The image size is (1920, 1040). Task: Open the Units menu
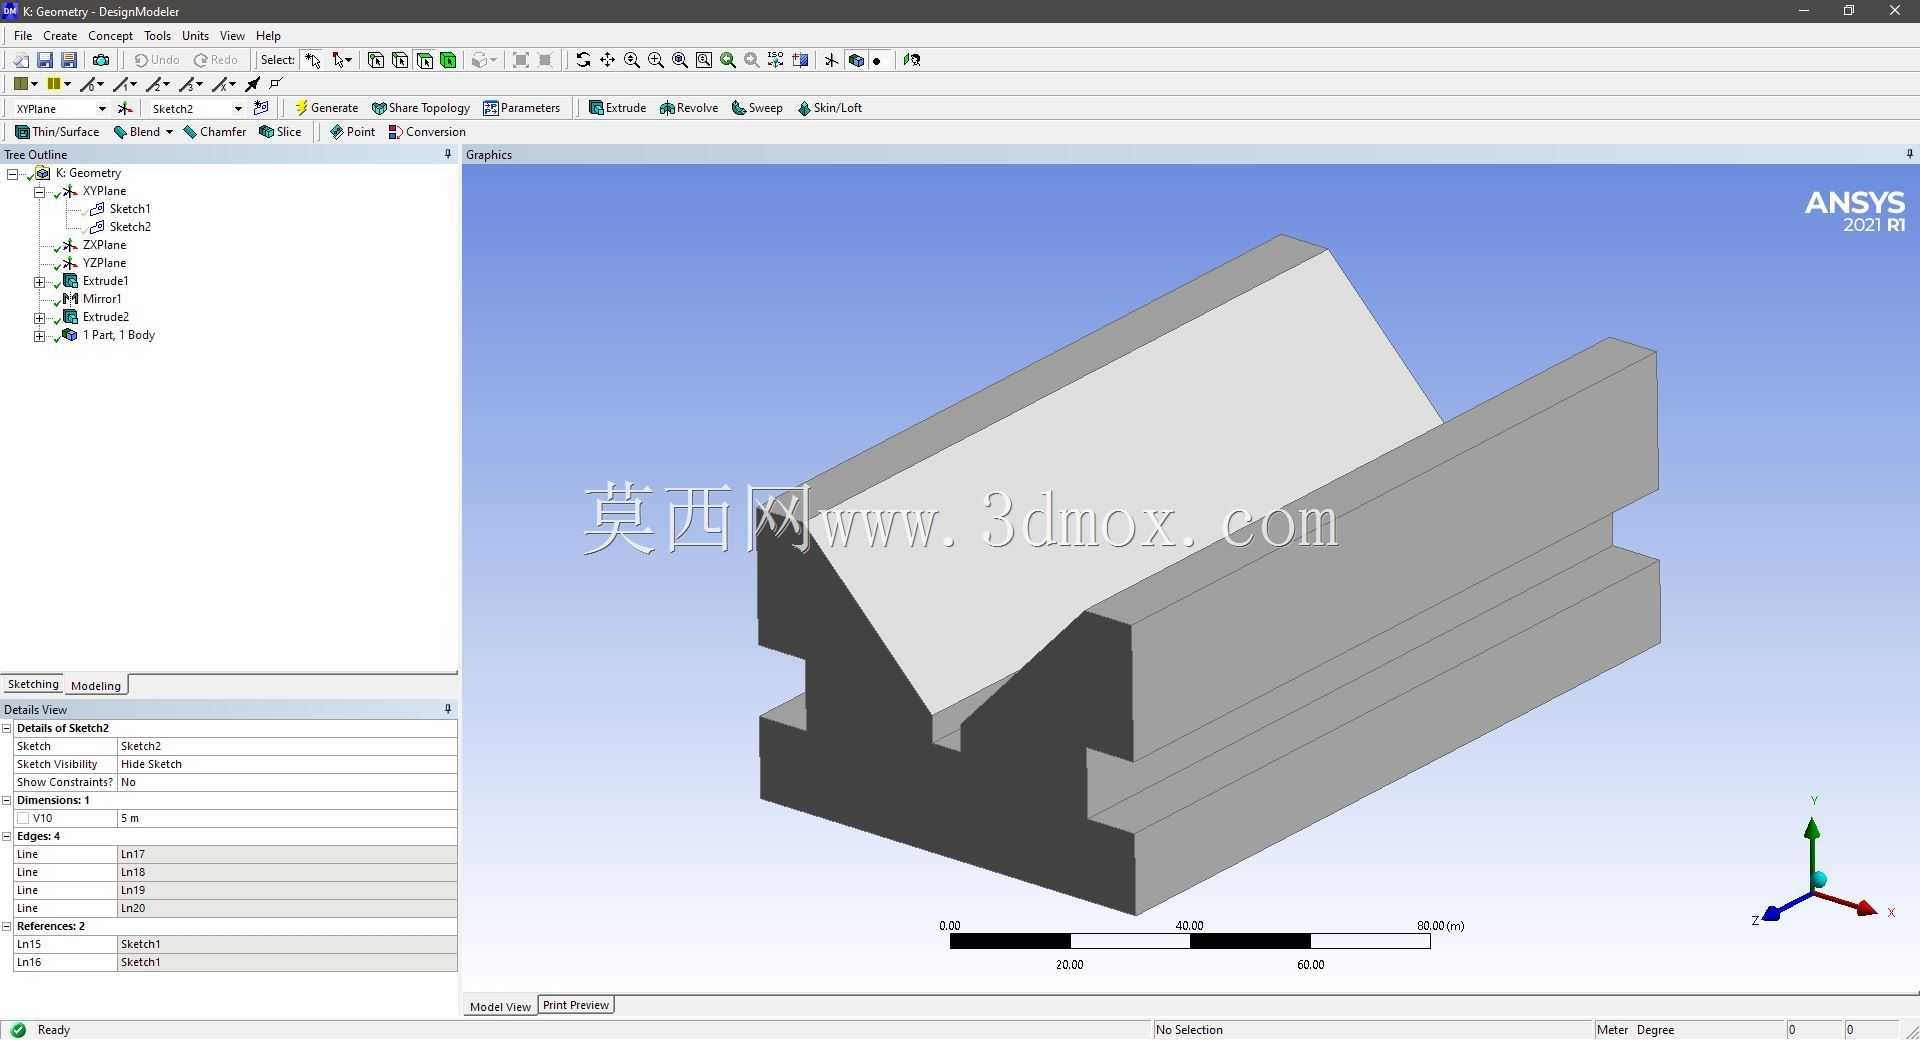coord(195,35)
